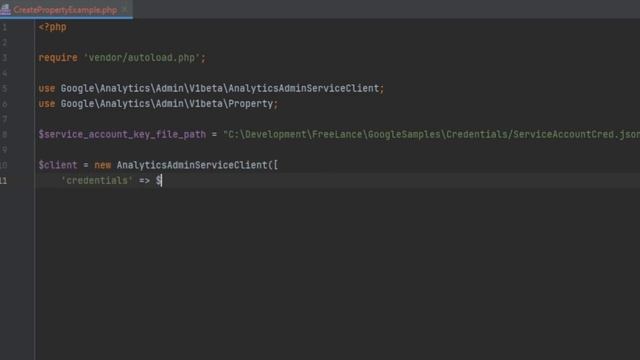The image size is (640, 360).
Task: Click line number 11 in the gutter
Action: click(4, 180)
